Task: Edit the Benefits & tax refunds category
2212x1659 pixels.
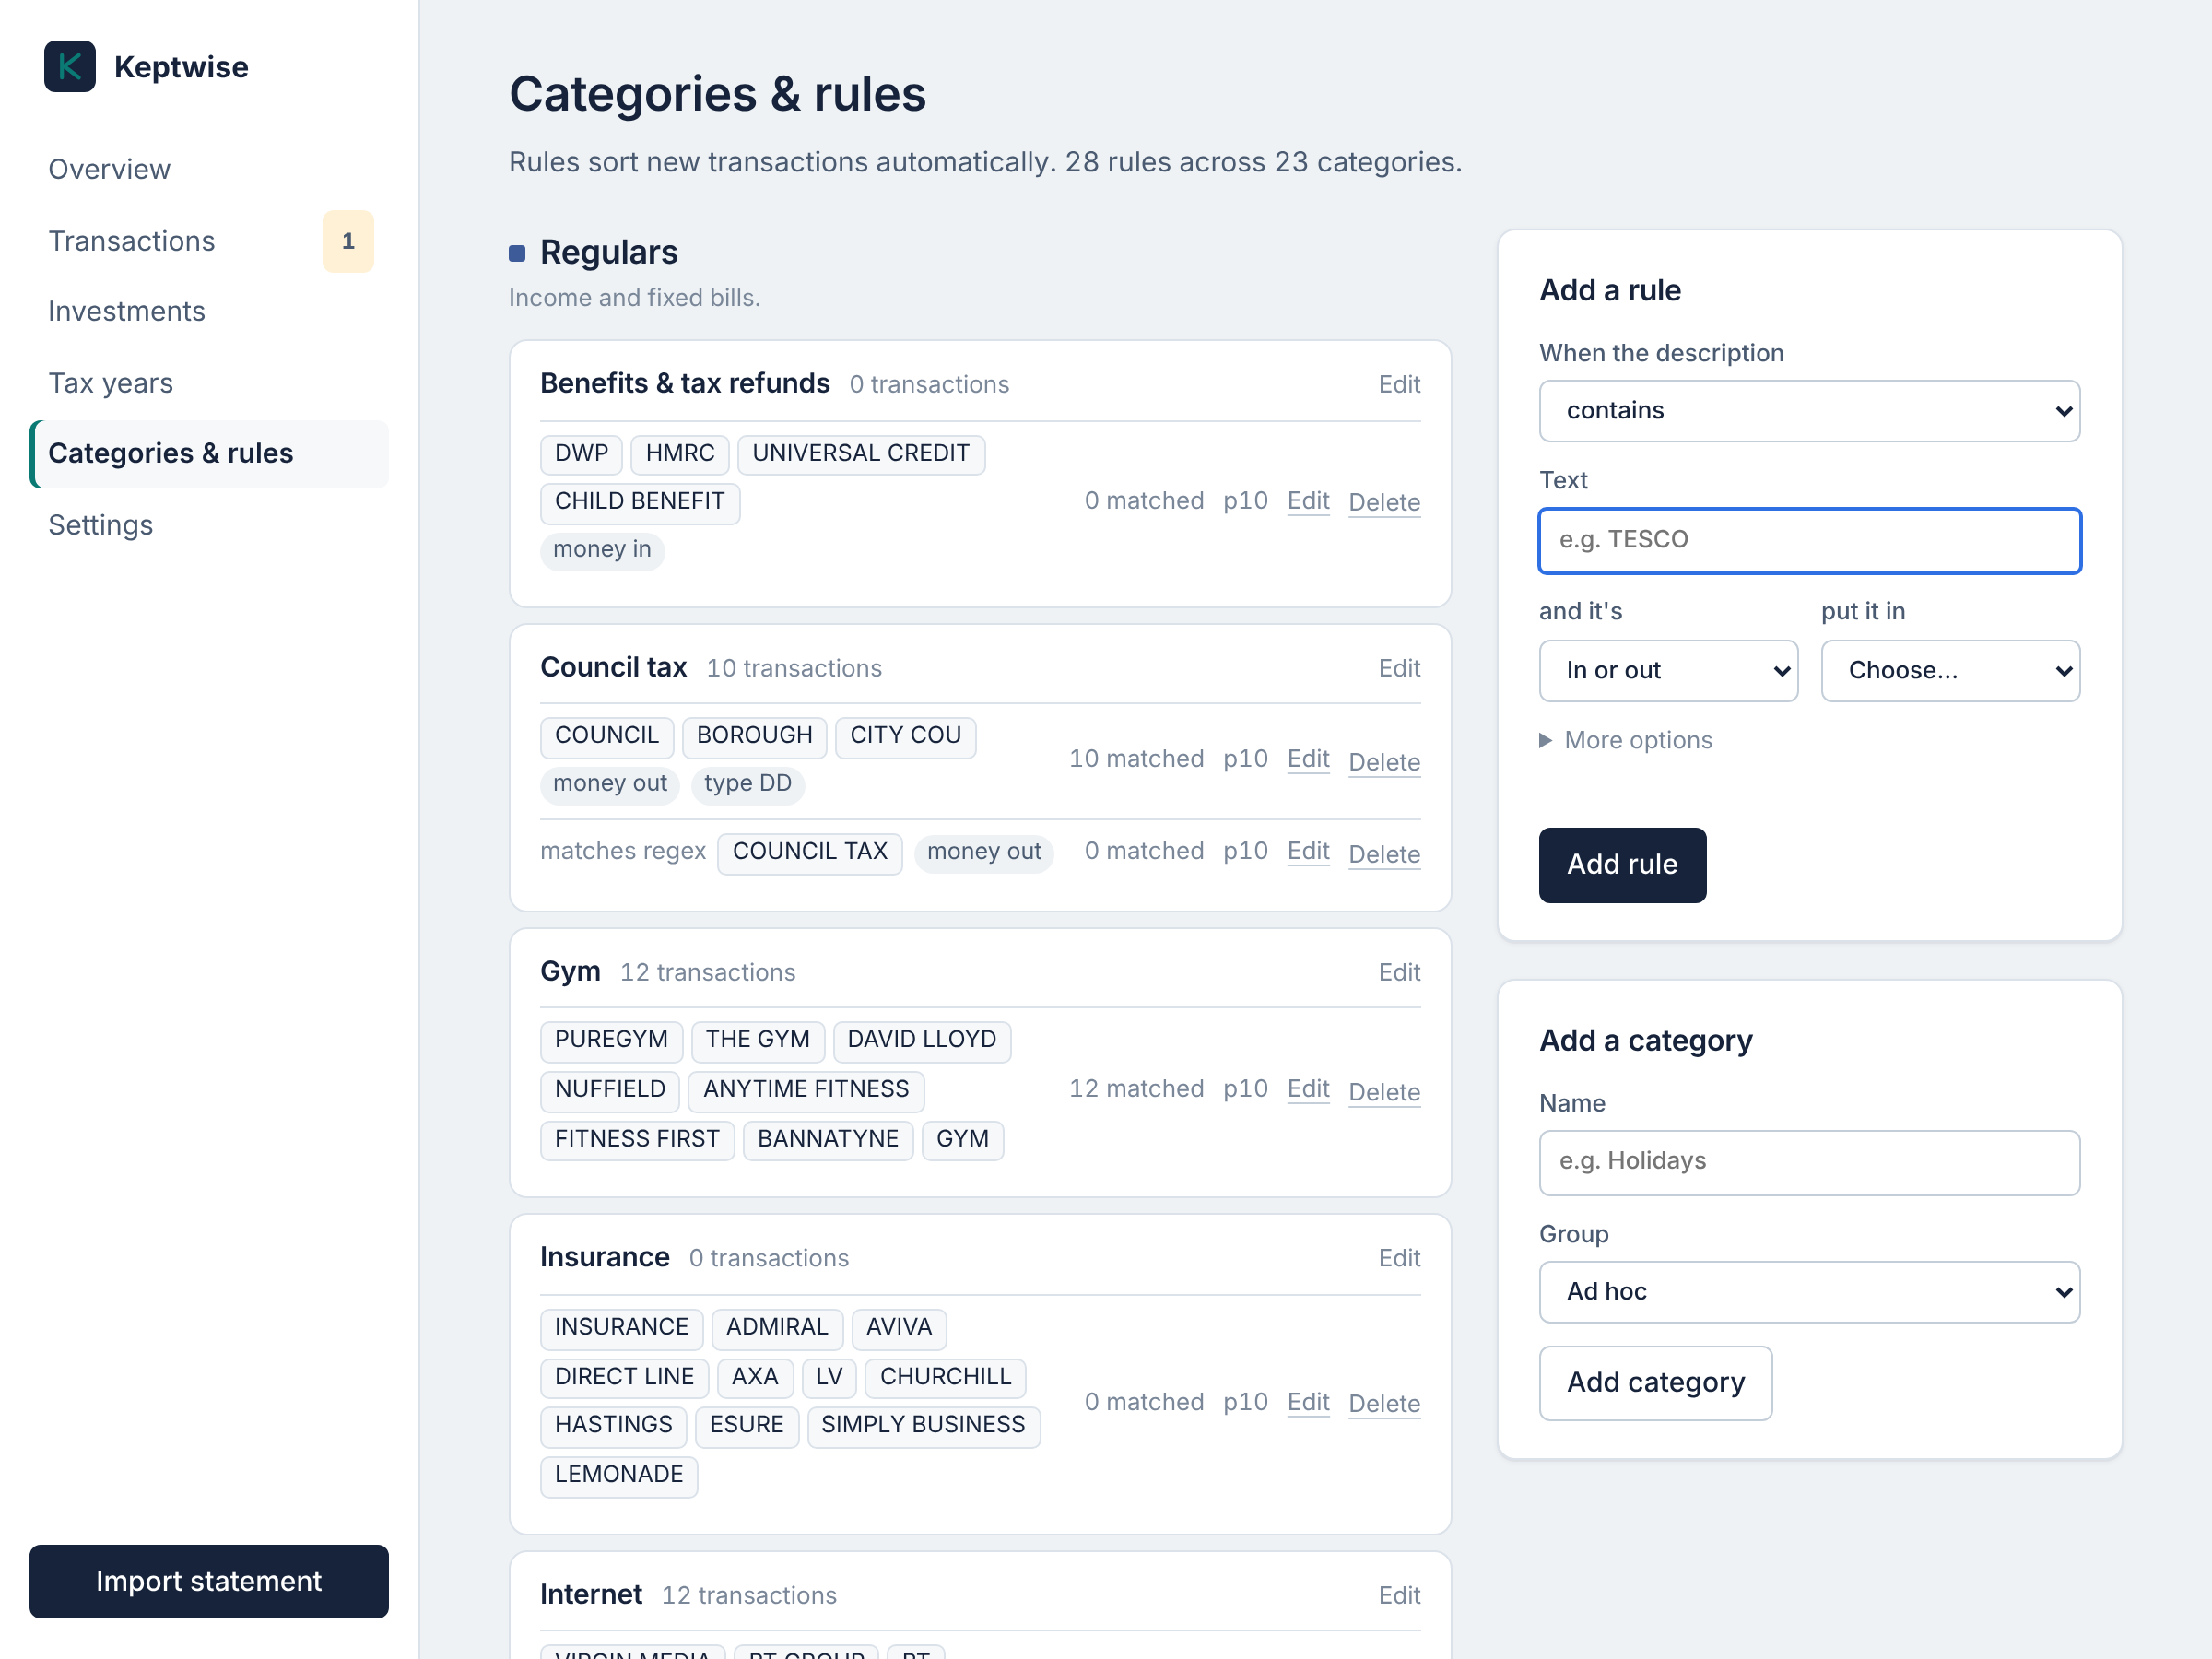Action: 1399,384
